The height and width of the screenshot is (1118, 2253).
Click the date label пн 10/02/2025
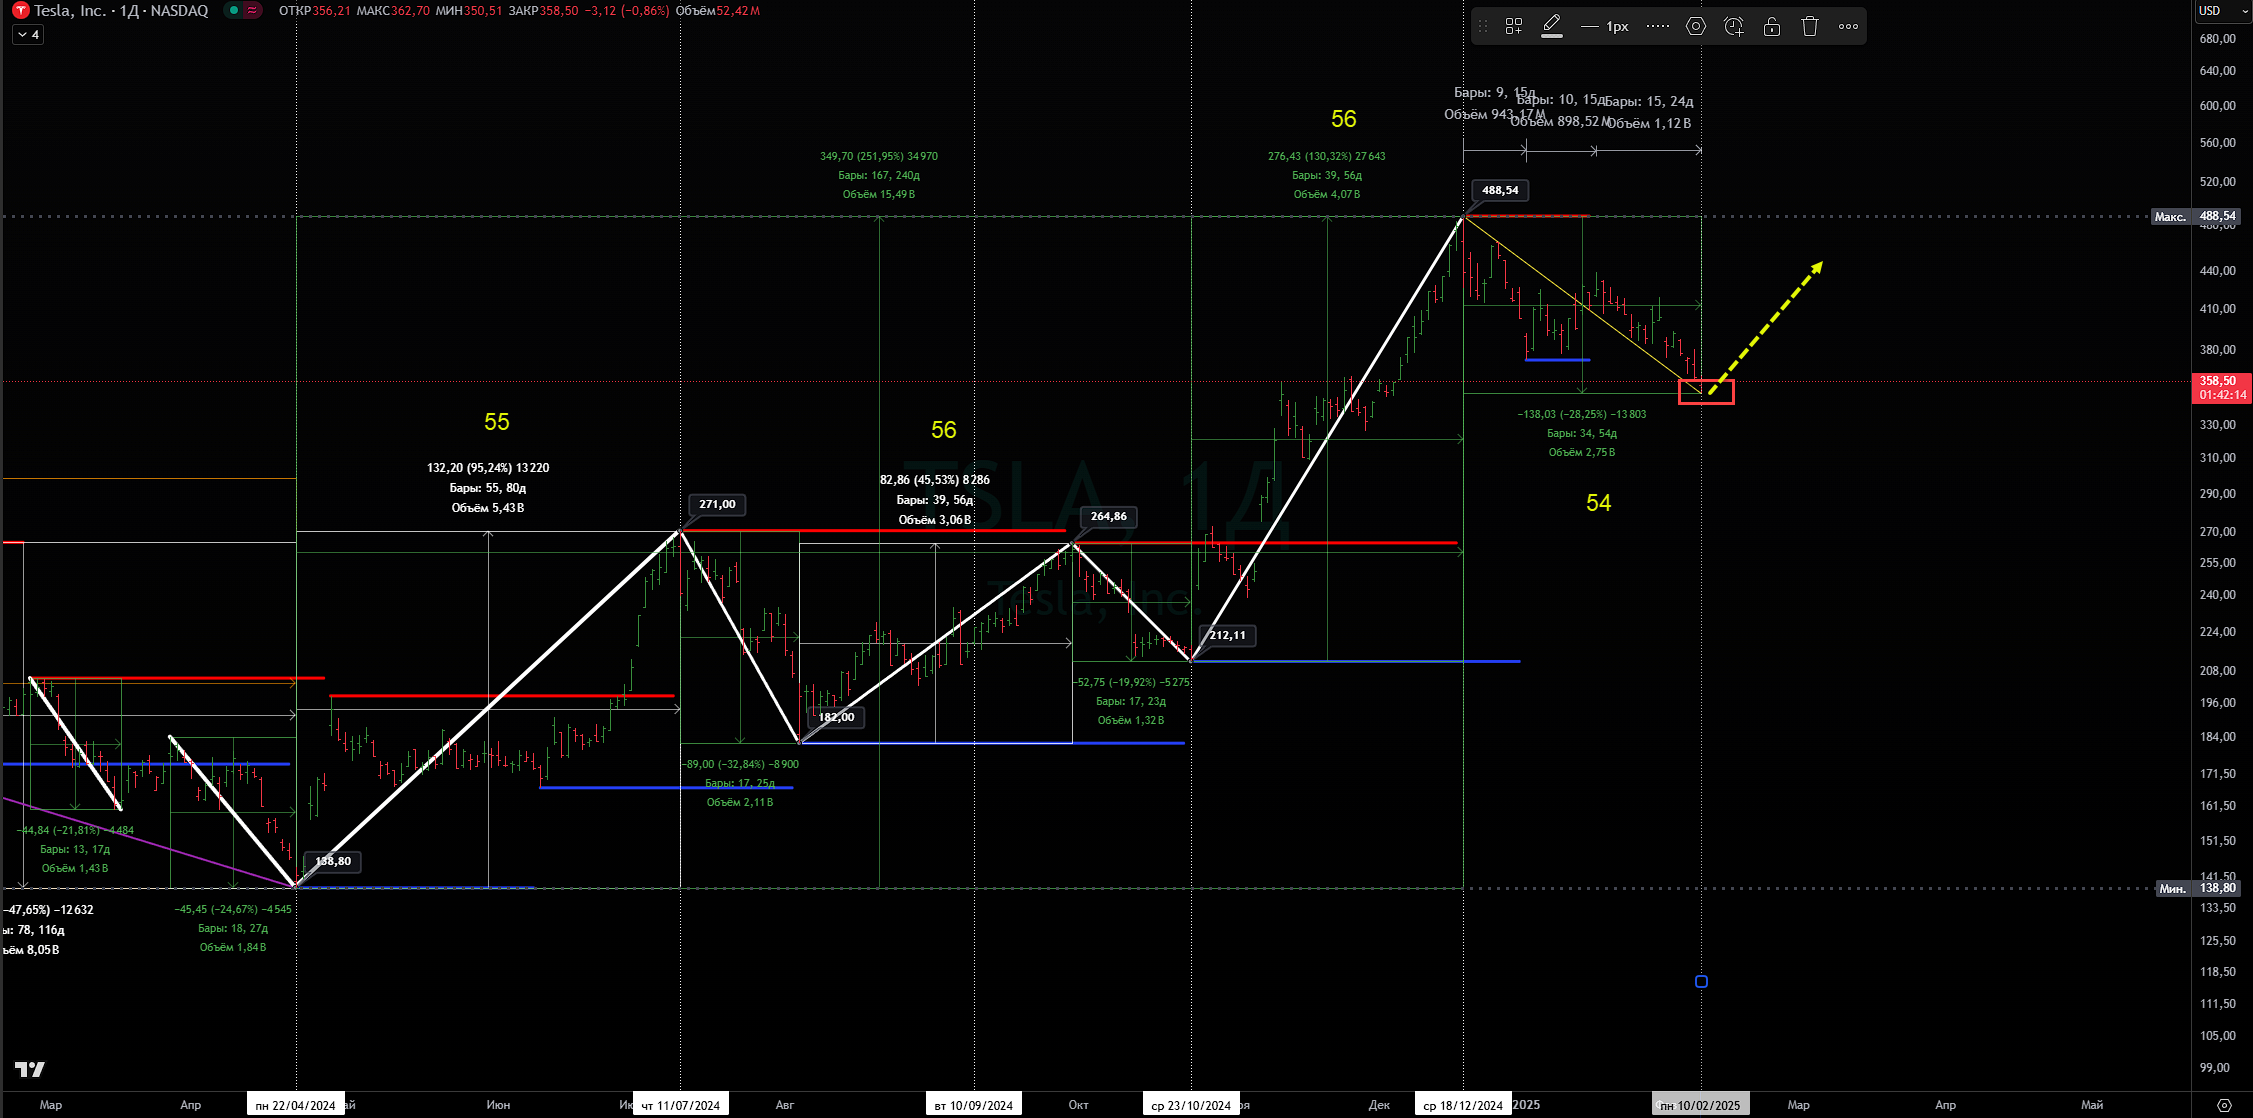point(1701,1105)
